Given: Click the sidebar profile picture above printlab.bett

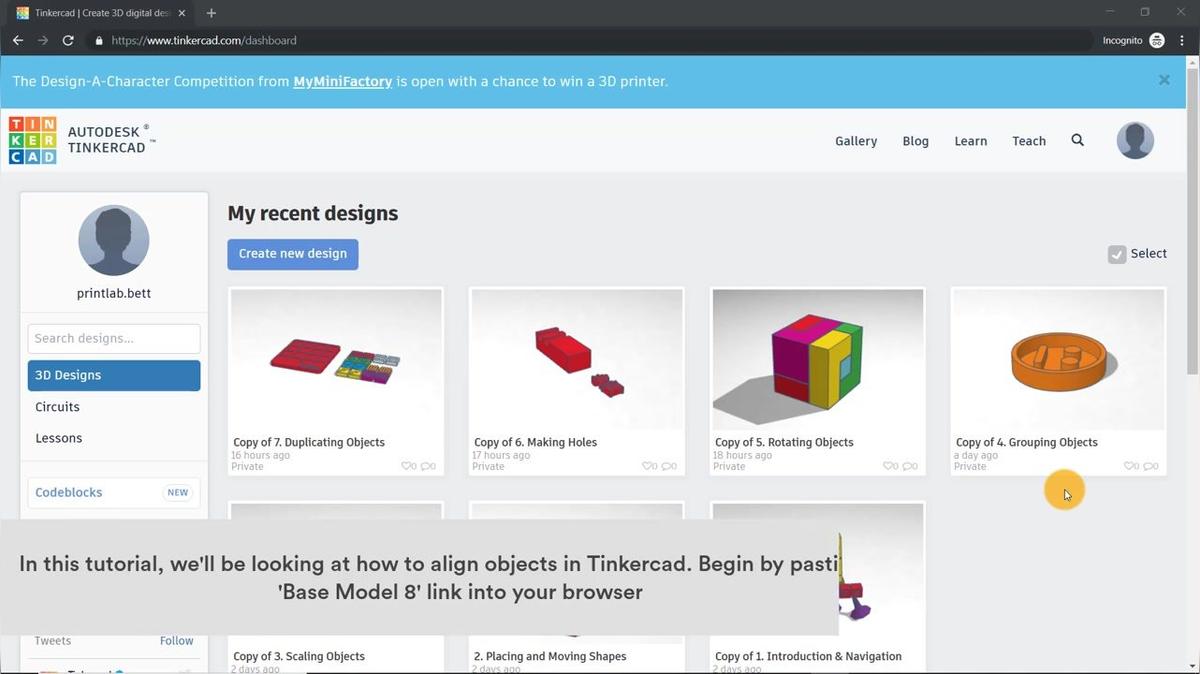Looking at the screenshot, I should click(x=114, y=240).
